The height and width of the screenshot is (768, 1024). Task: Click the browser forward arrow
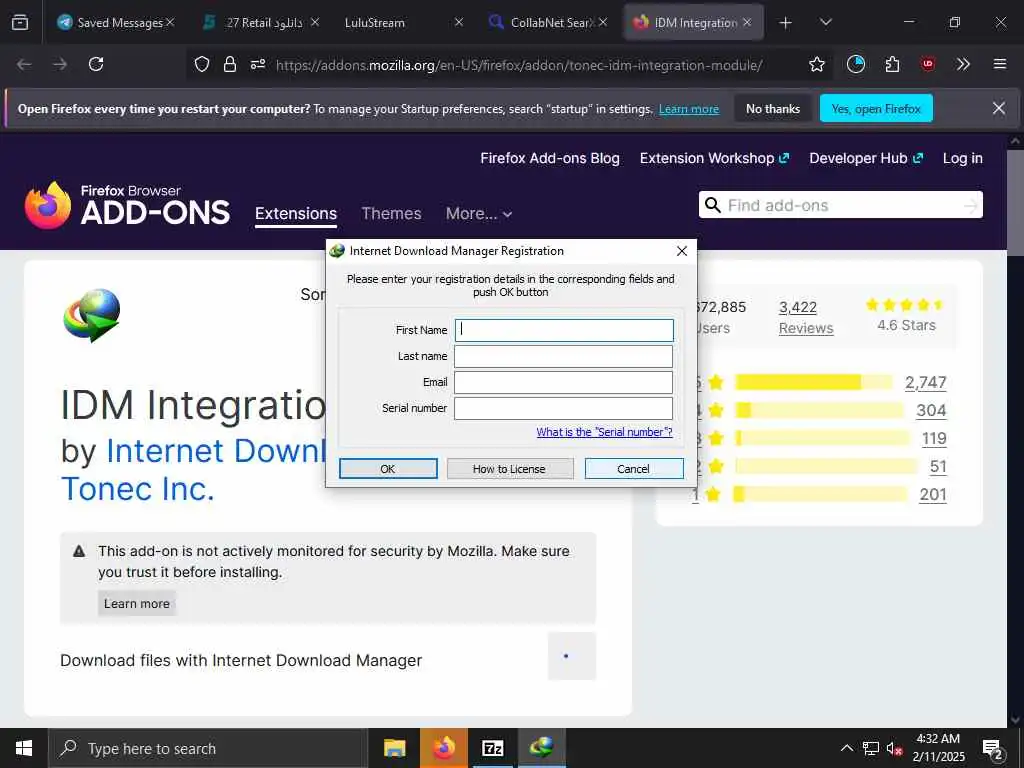coord(60,64)
